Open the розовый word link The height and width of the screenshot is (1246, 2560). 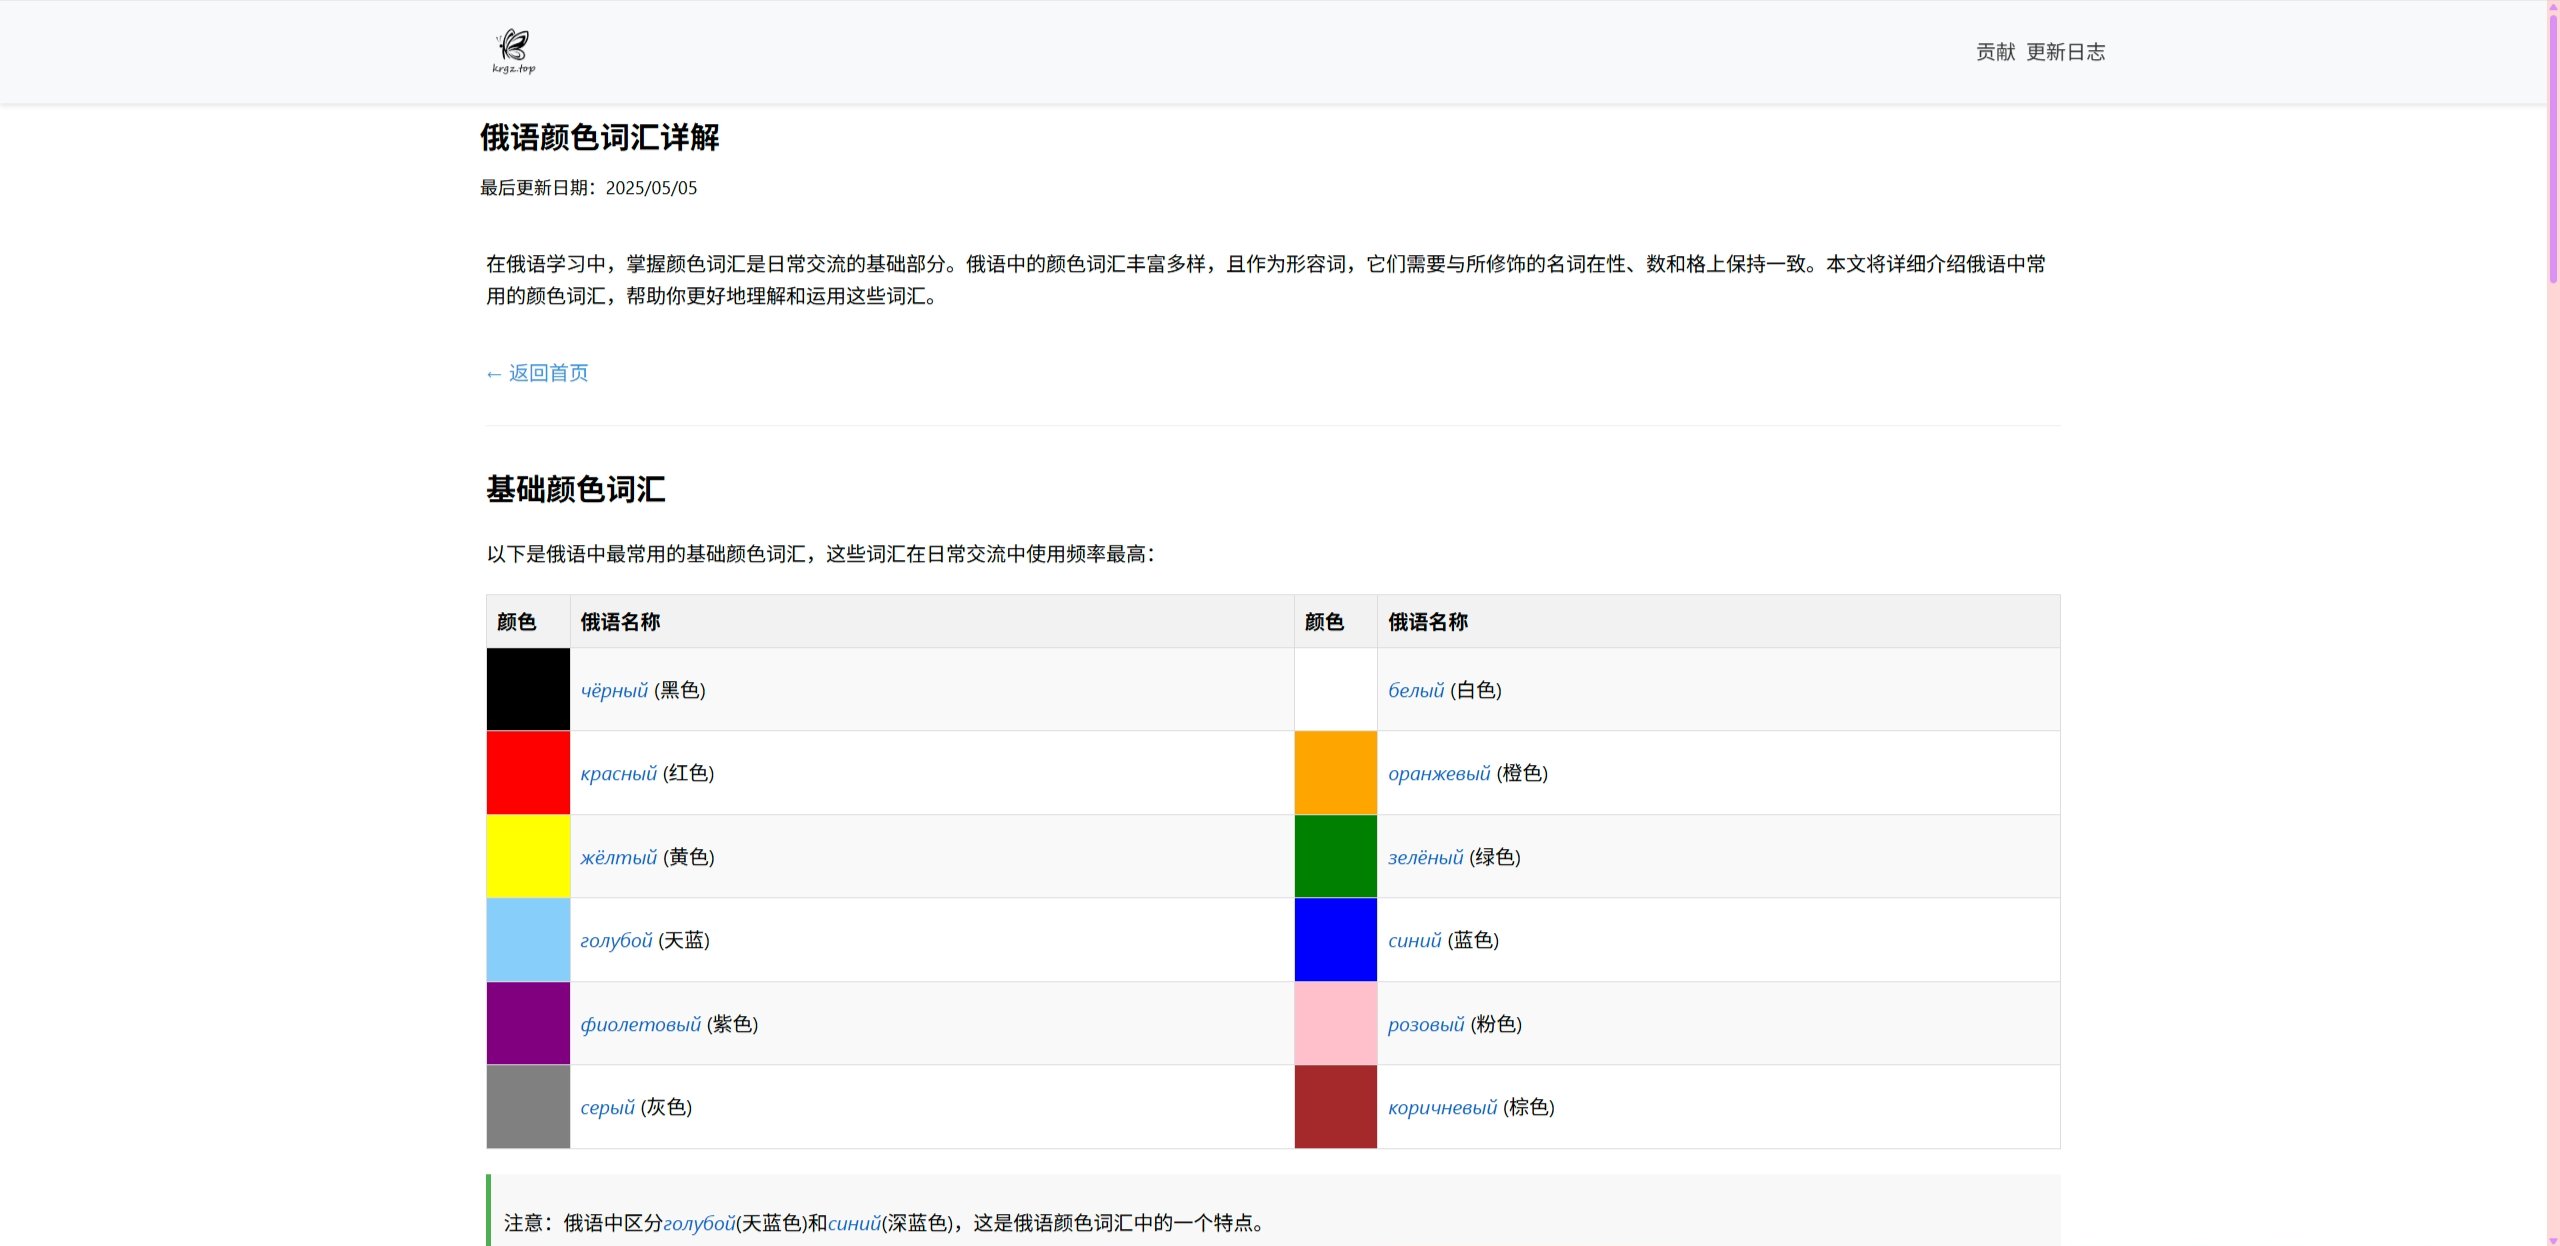[x=1424, y=1024]
